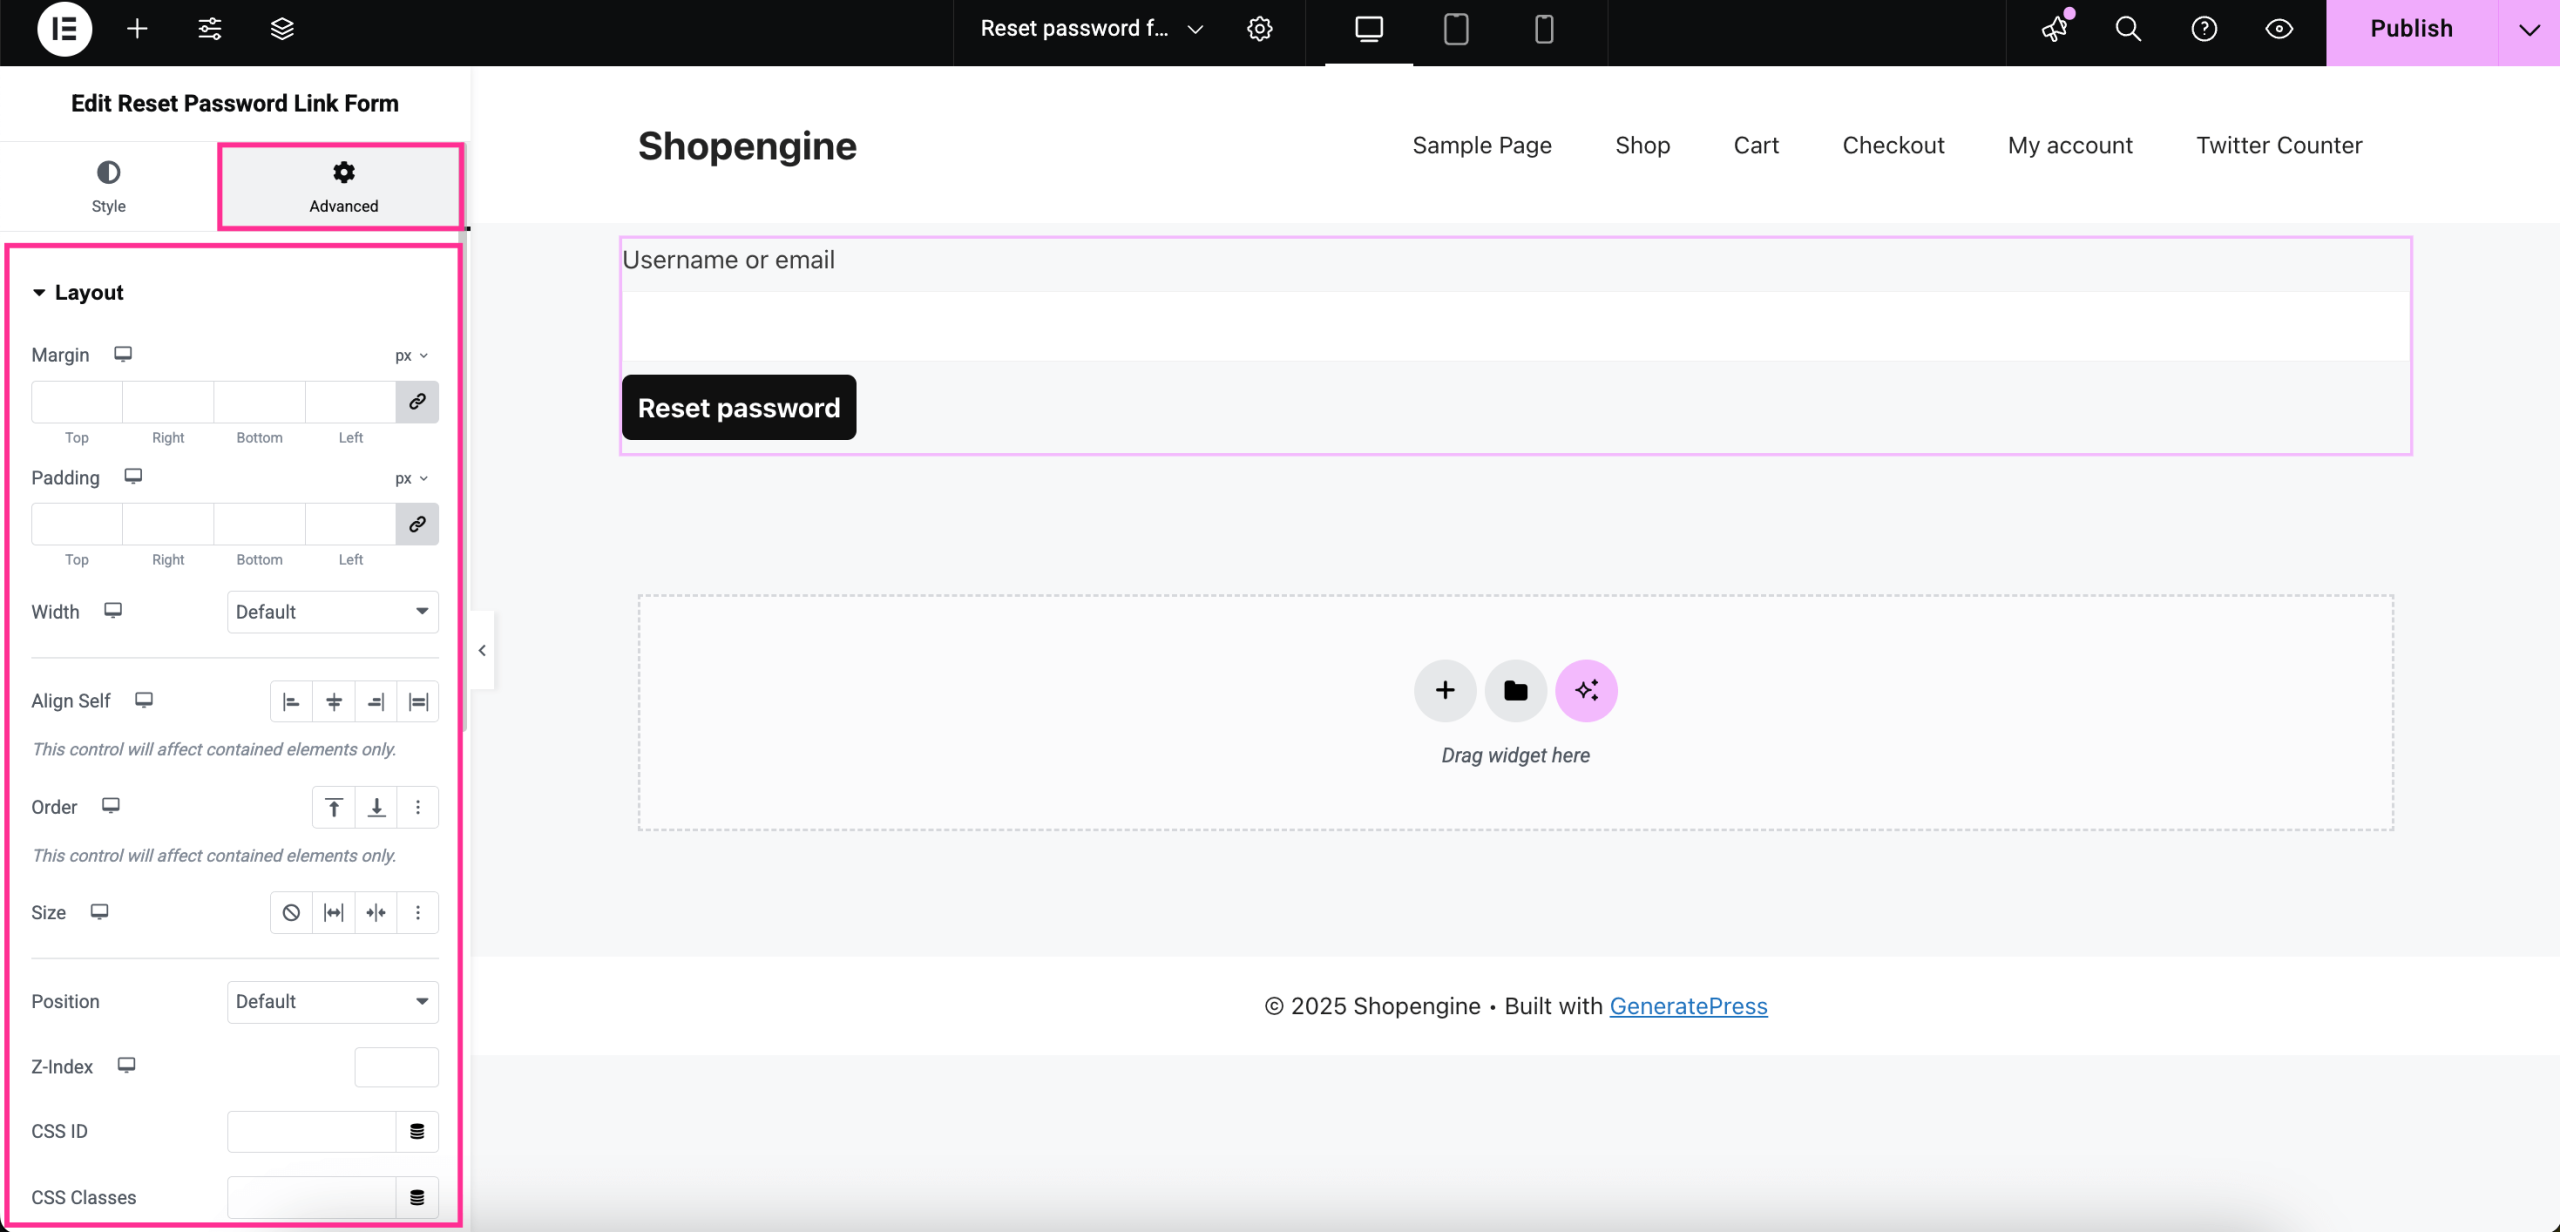2560x1232 pixels.
Task: Open Site Settings sliders icon
Action: [210, 29]
